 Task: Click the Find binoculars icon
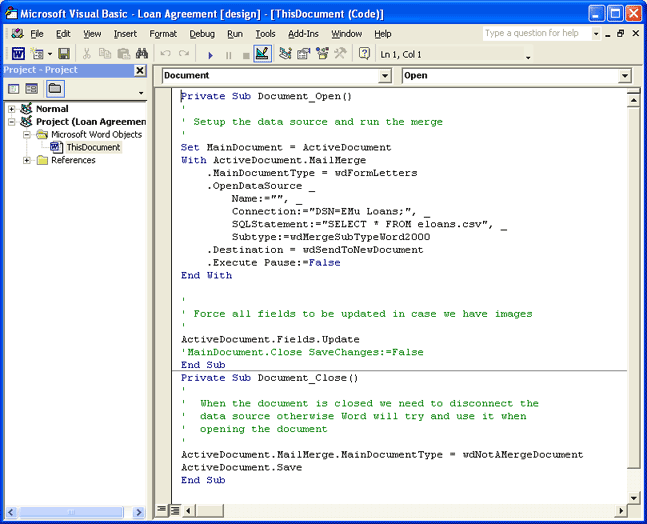point(142,54)
